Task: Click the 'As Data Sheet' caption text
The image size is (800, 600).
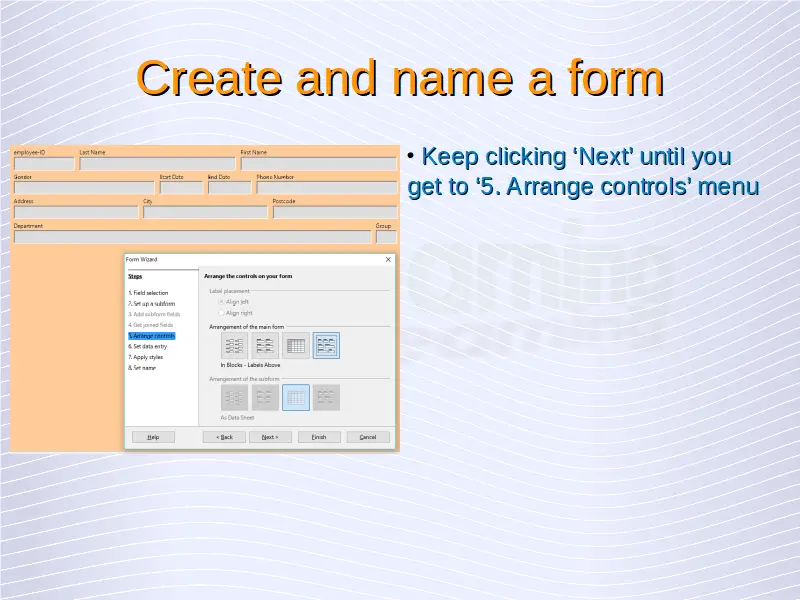Action: pyautogui.click(x=237, y=418)
